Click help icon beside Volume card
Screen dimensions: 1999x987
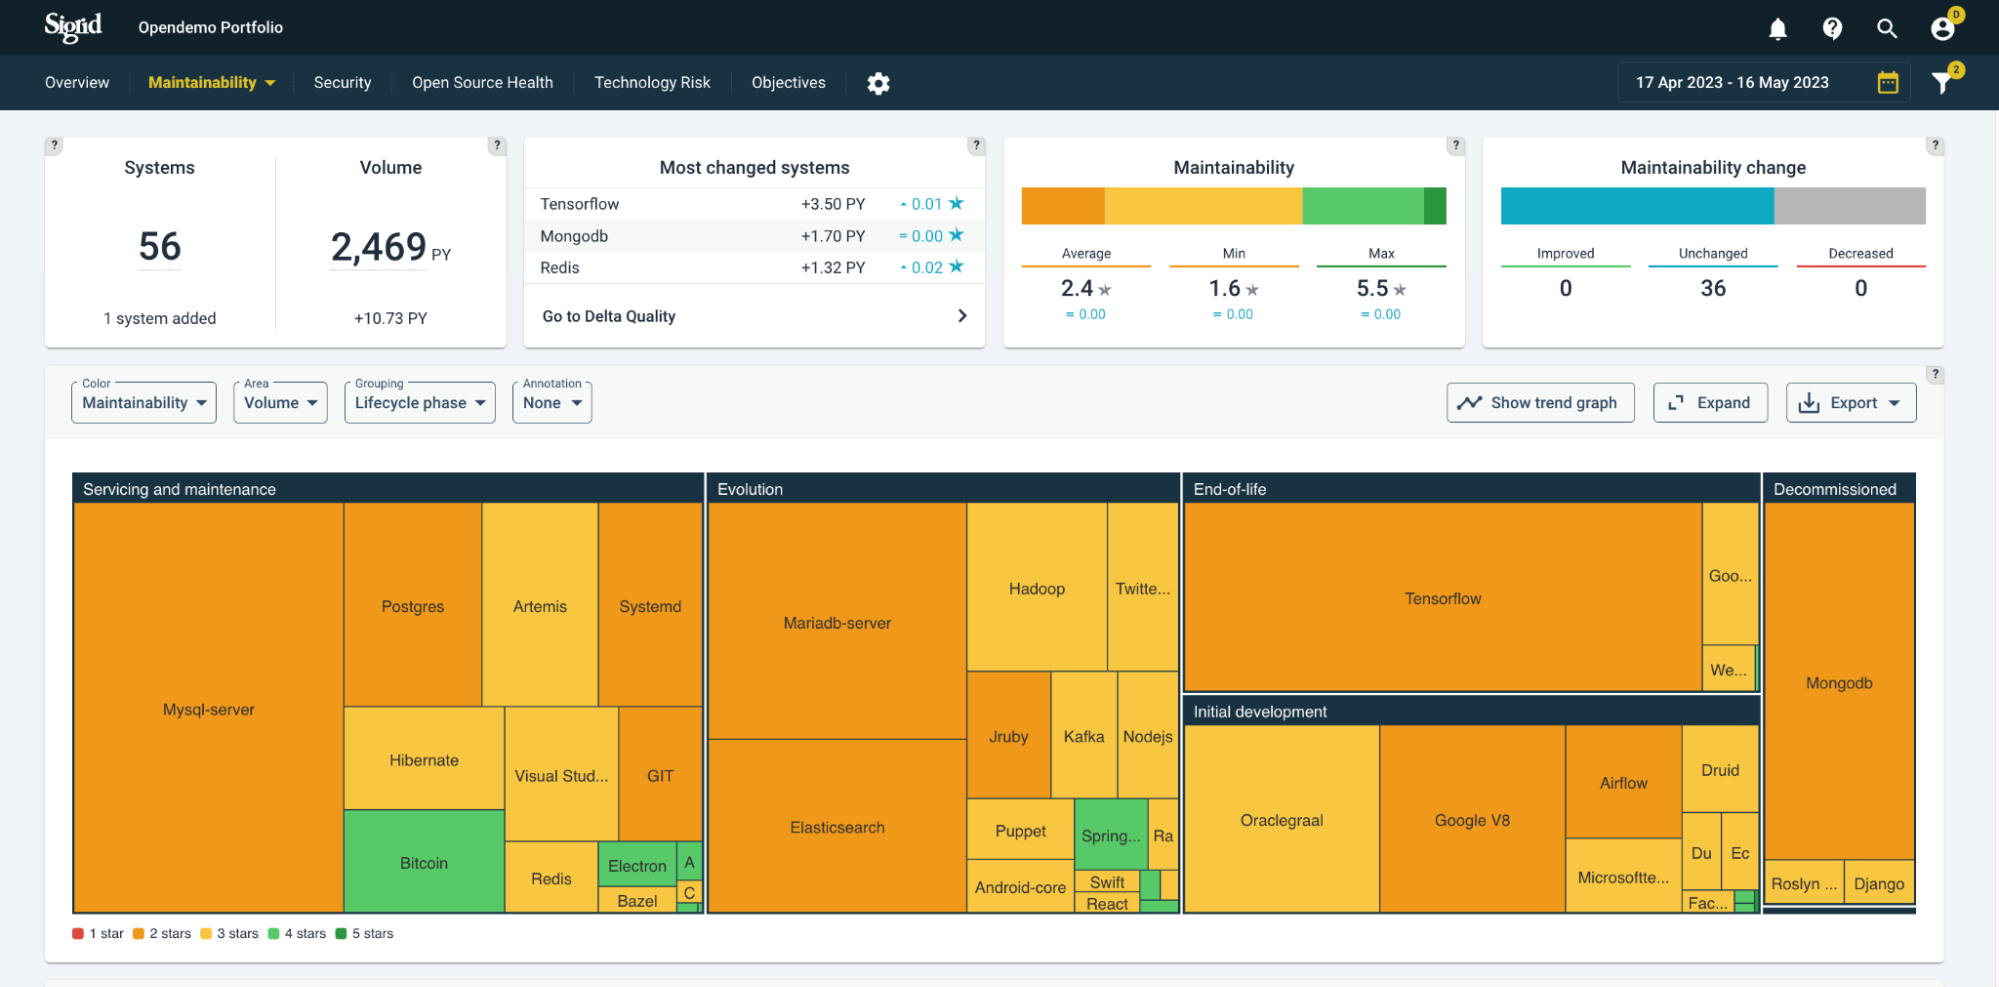pos(497,145)
